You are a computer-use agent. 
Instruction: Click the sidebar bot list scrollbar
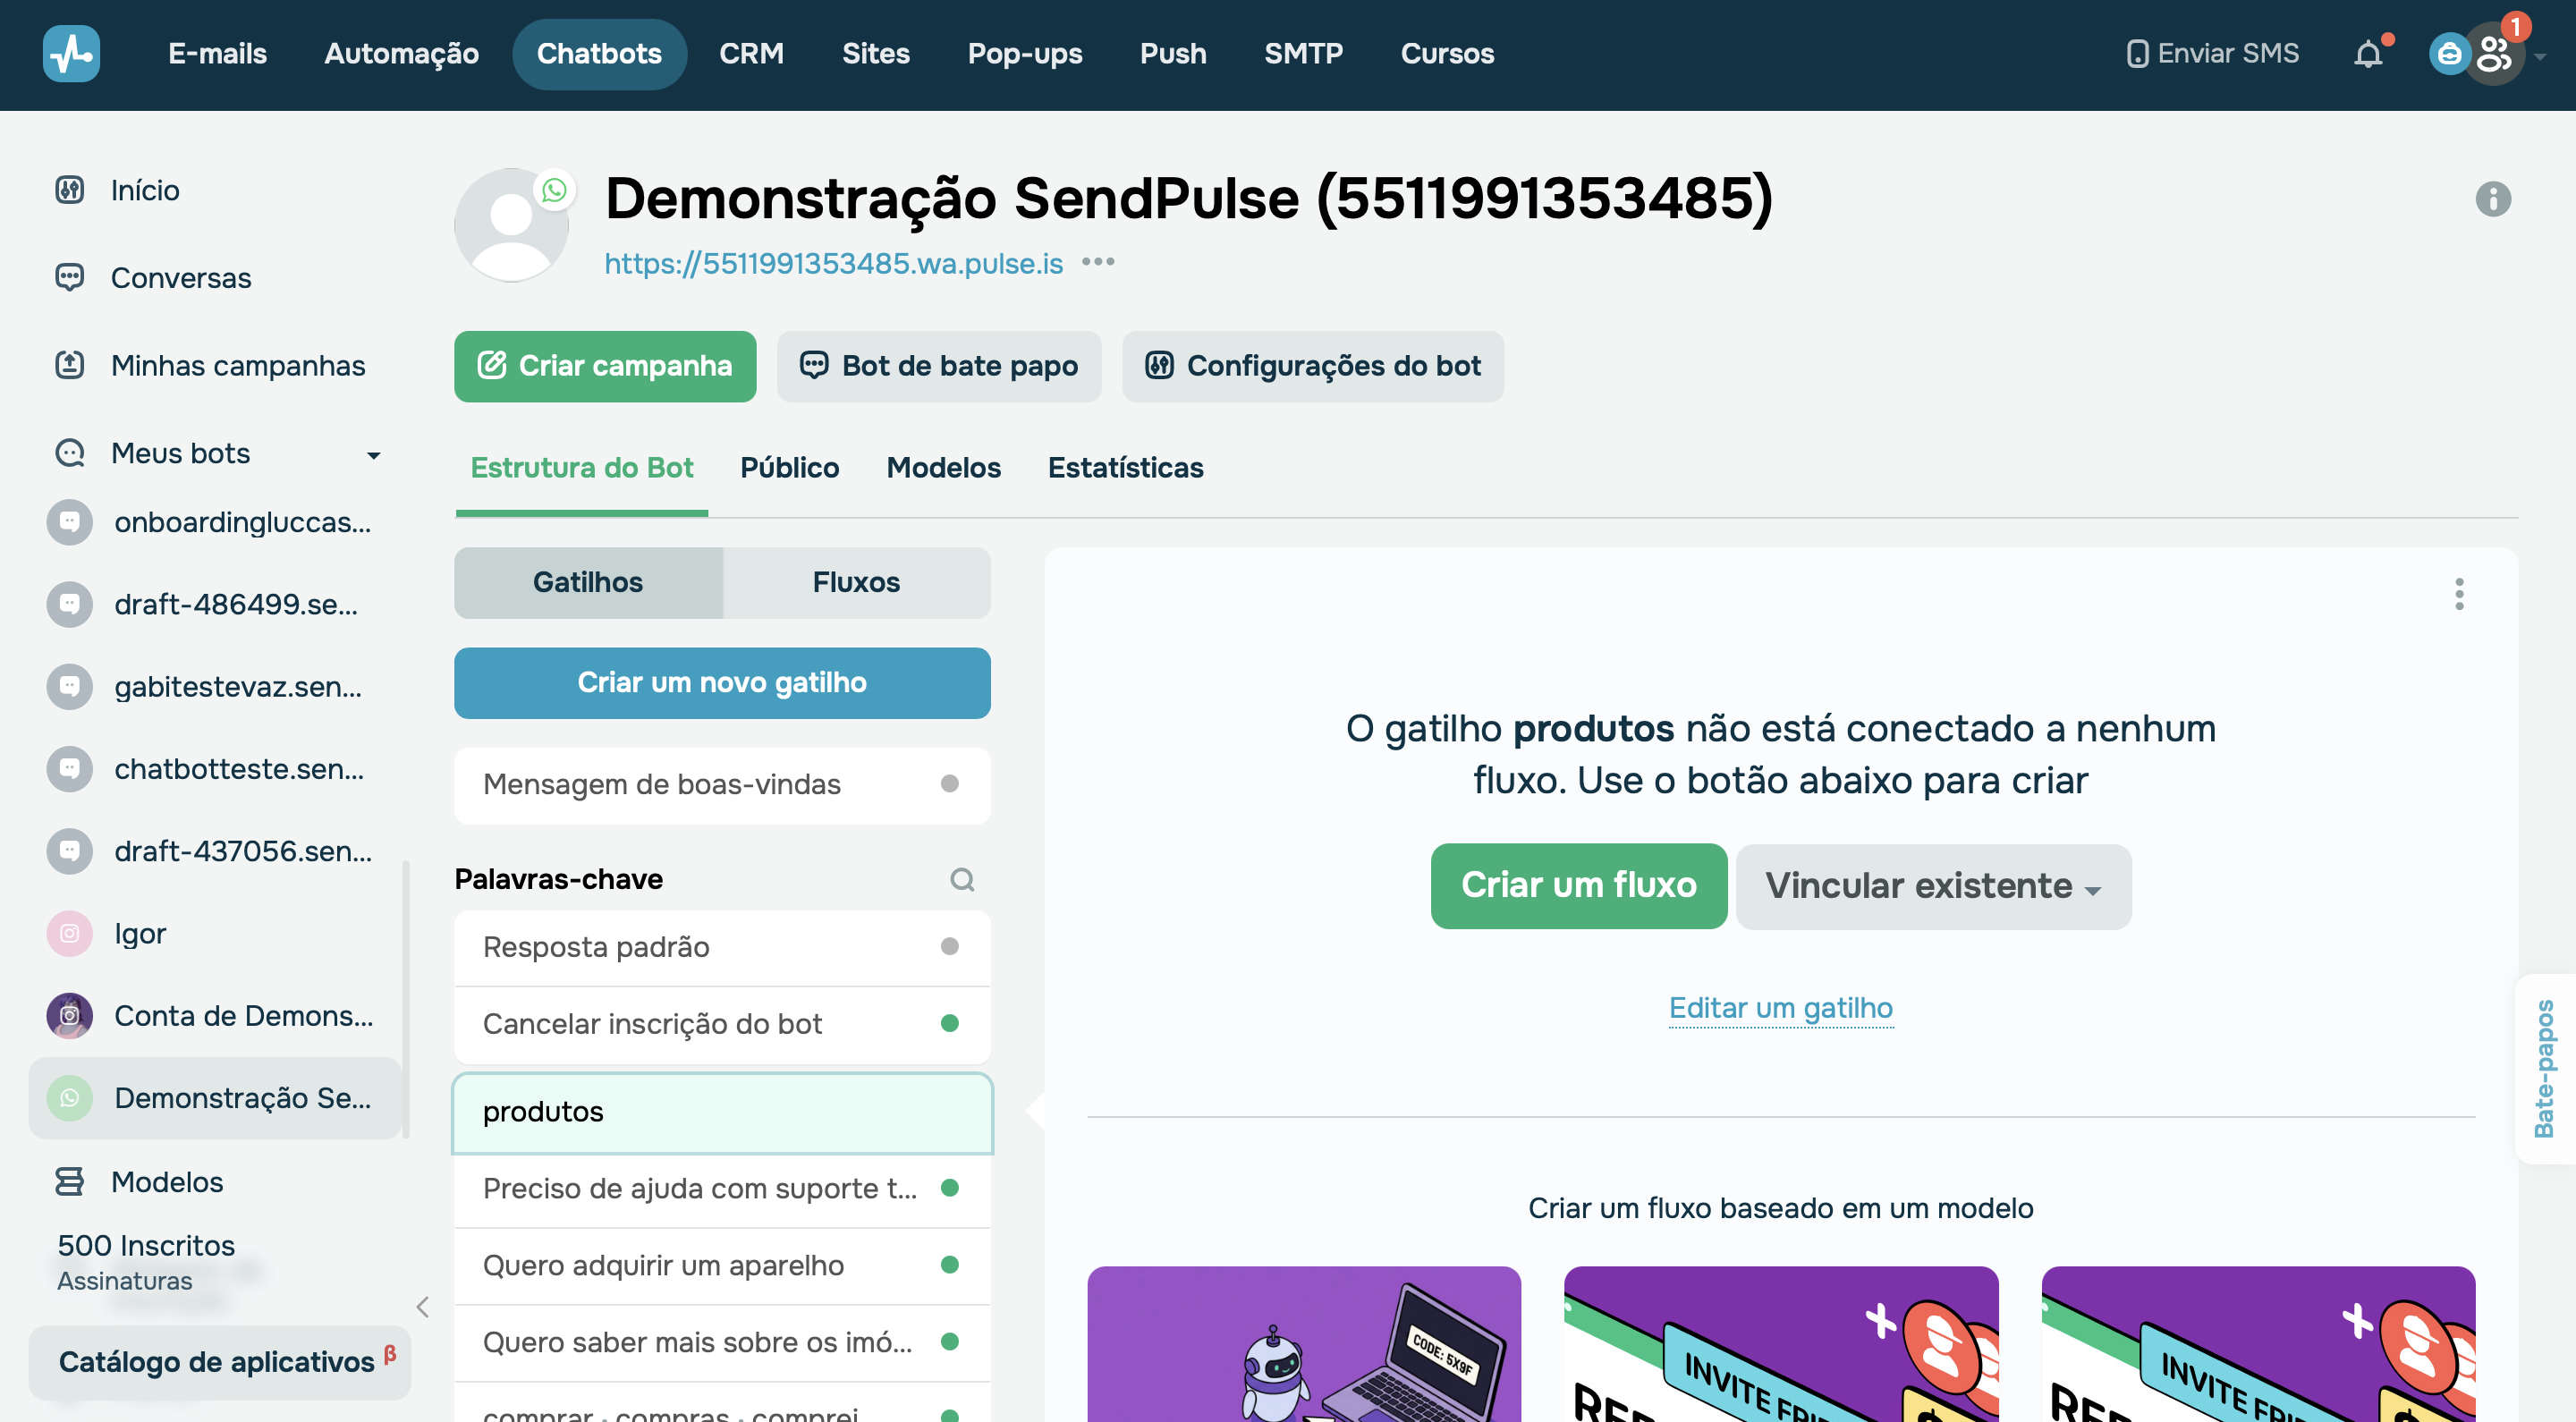405,998
